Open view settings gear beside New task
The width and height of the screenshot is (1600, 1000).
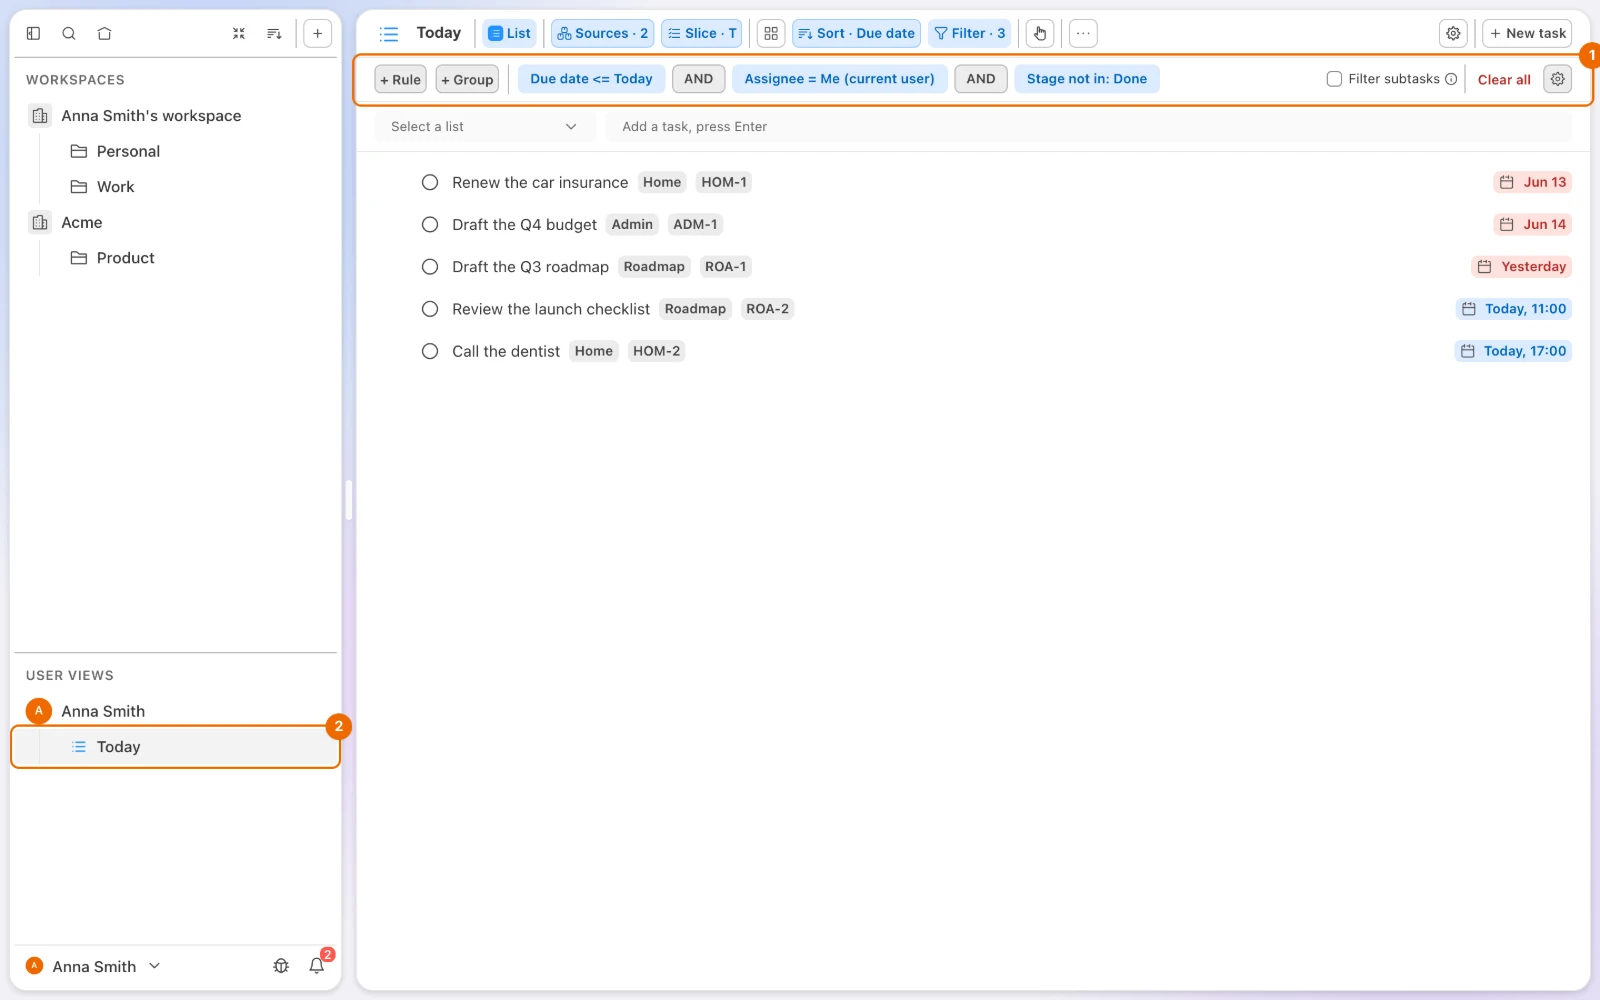pyautogui.click(x=1453, y=33)
